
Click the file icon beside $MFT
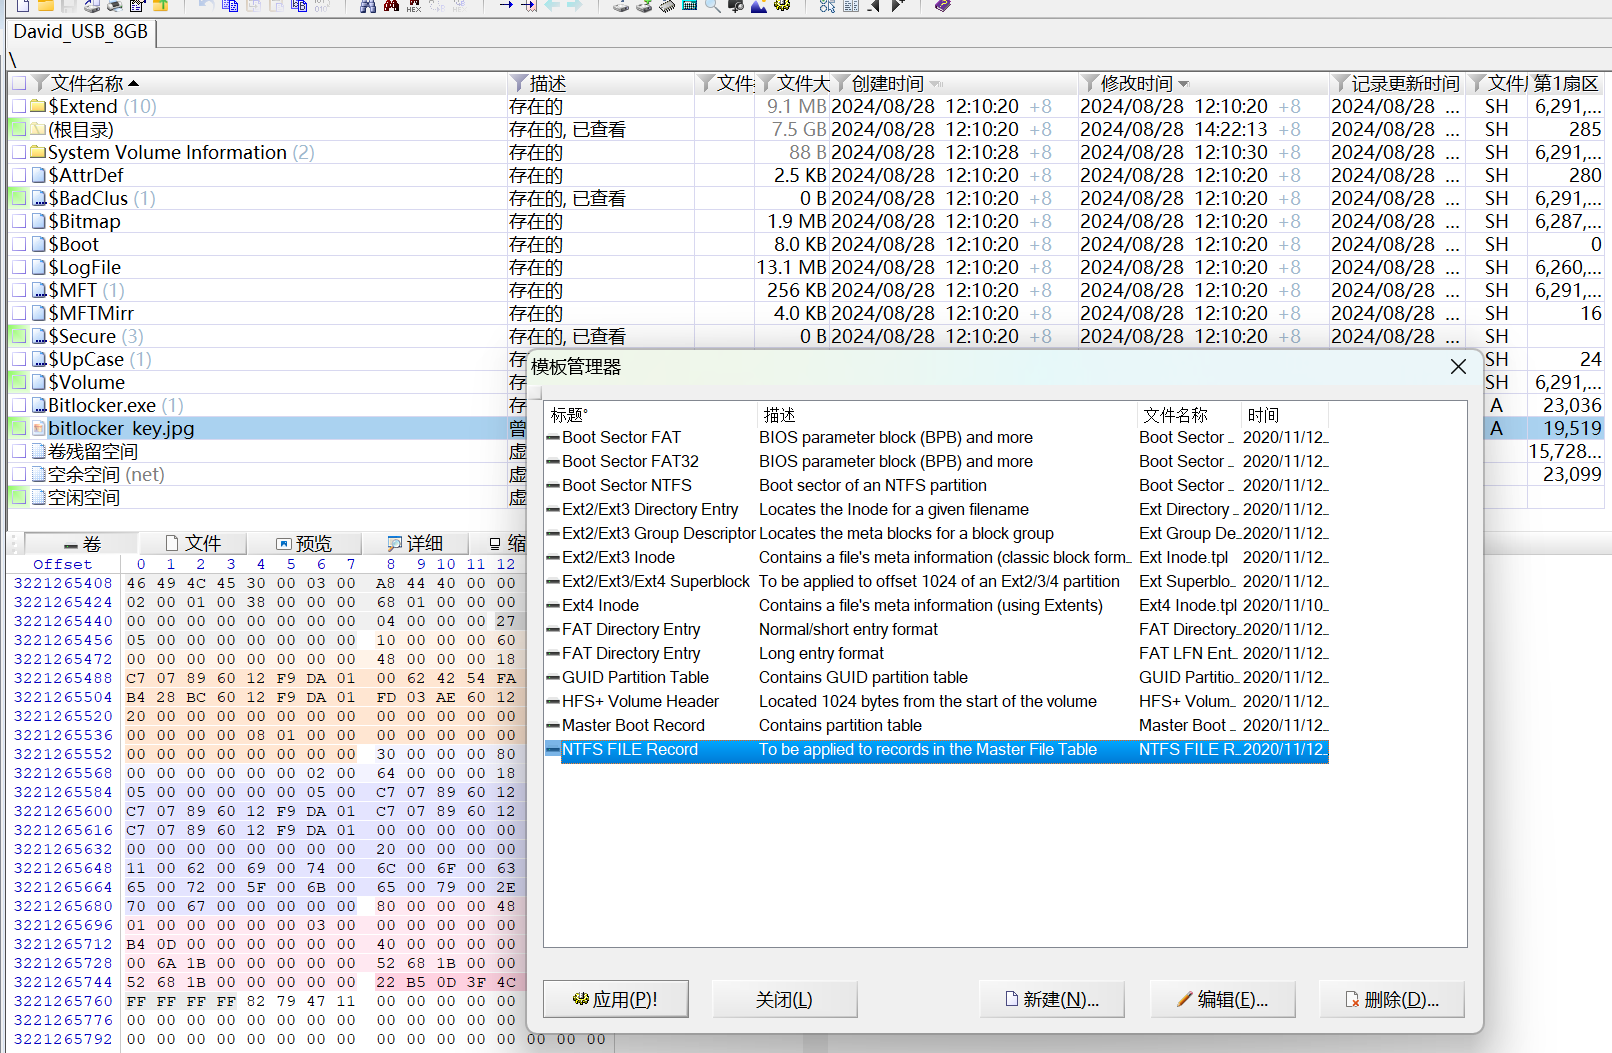39,290
